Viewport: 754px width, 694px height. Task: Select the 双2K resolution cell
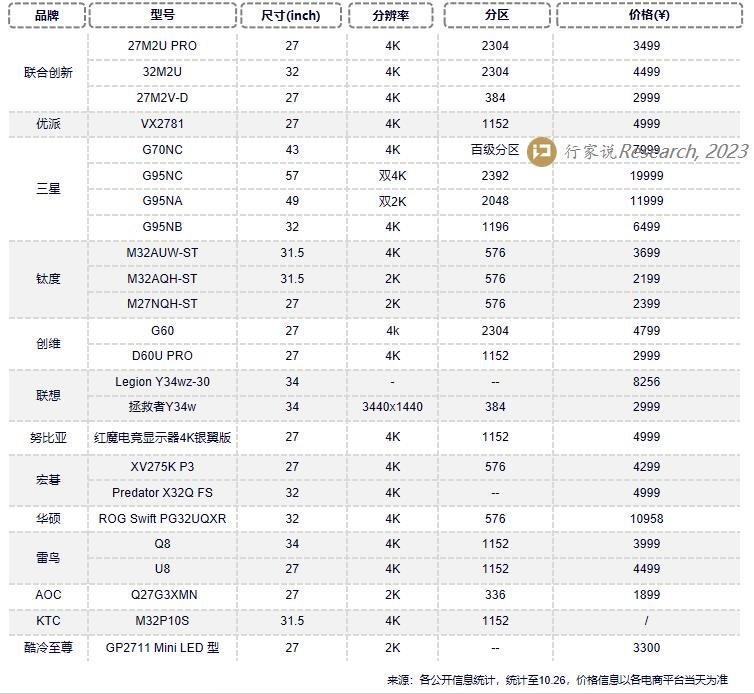click(392, 201)
